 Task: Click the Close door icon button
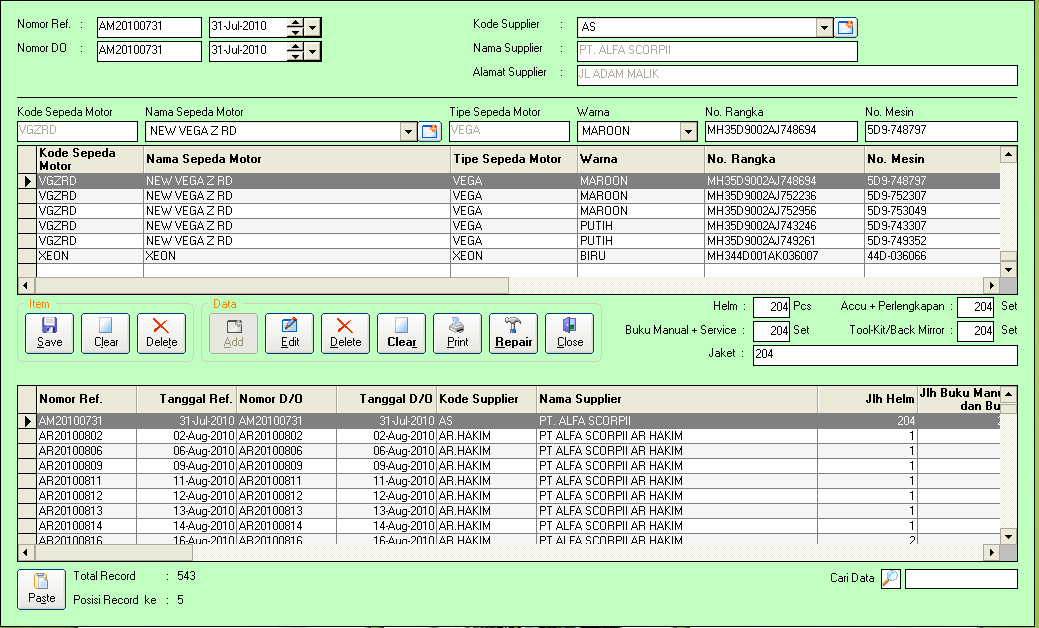(570, 332)
